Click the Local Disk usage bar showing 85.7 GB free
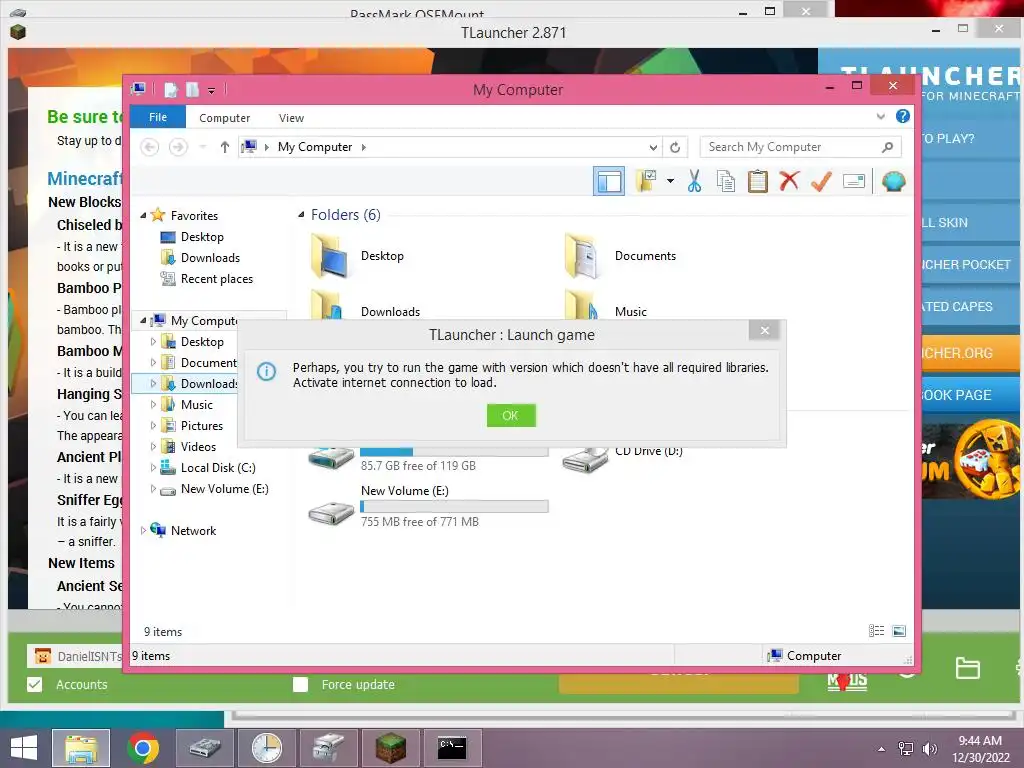Image resolution: width=1024 pixels, height=768 pixels. [x=455, y=451]
